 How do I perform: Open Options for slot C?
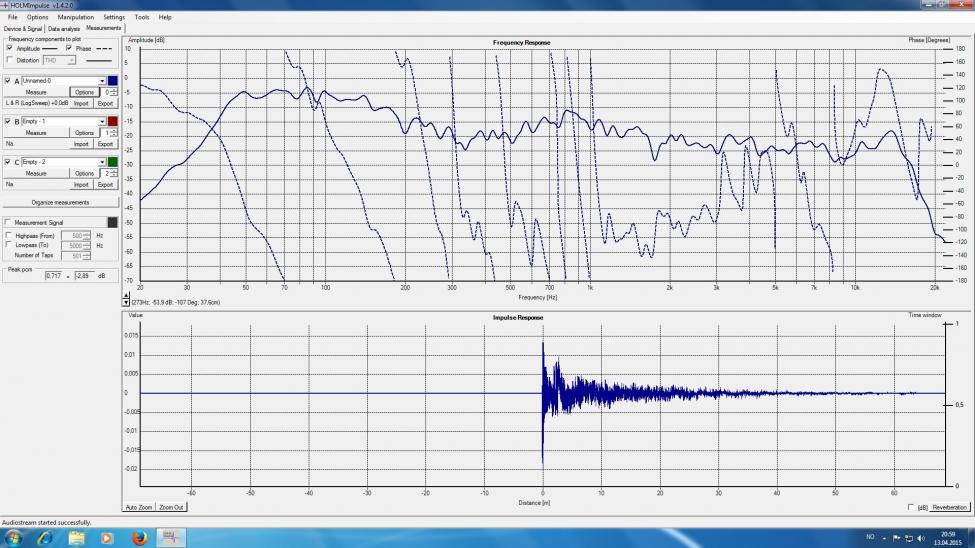click(x=84, y=174)
